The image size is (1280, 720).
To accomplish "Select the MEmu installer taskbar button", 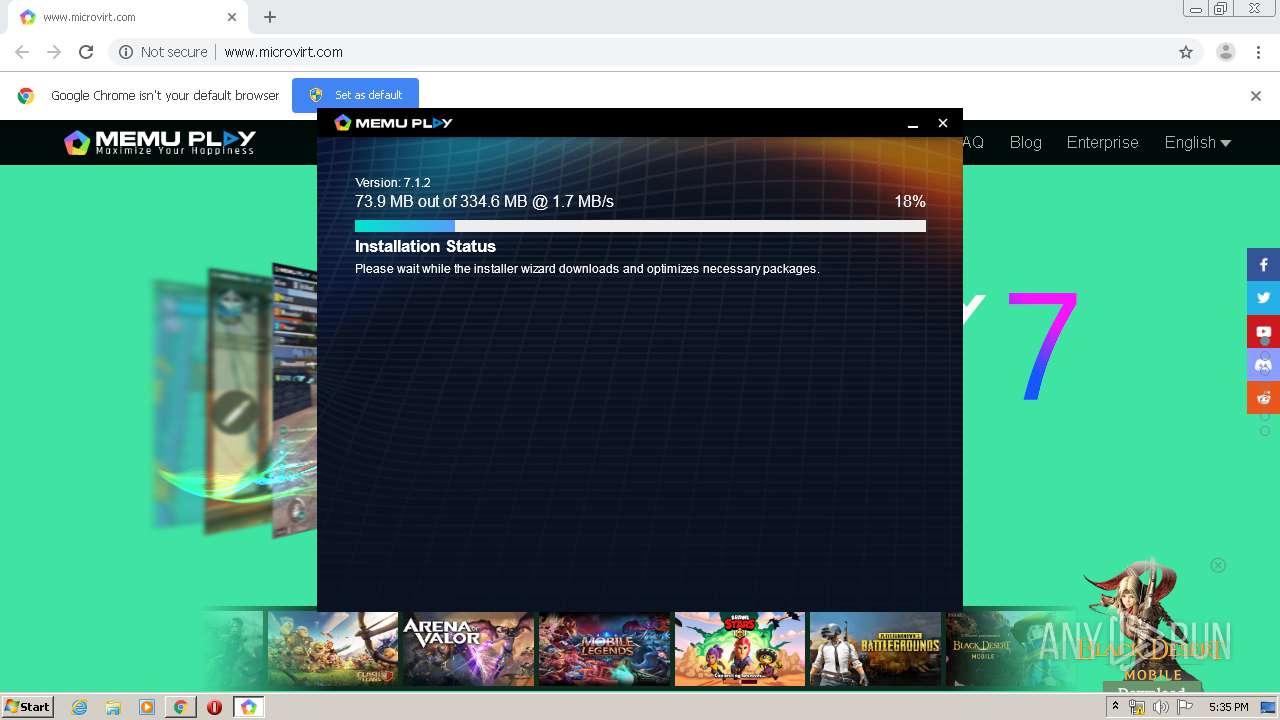I will click(x=248, y=707).
